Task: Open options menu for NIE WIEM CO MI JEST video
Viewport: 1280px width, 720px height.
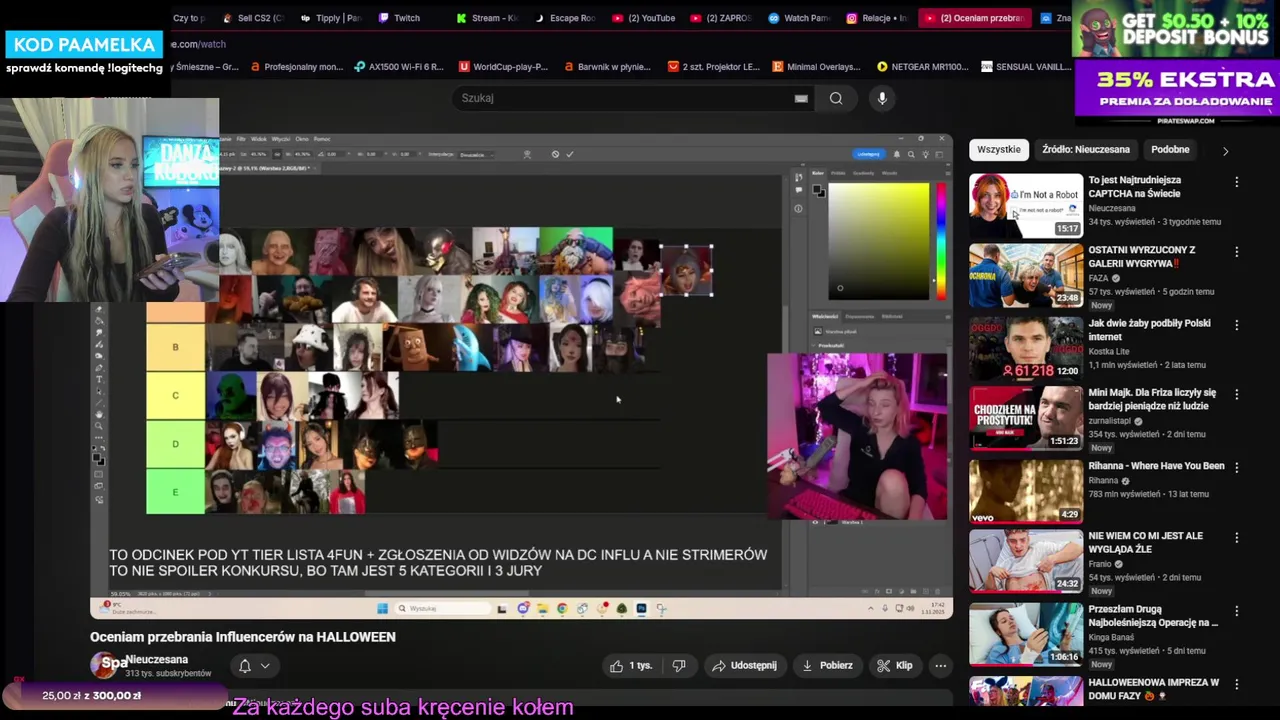Action: (x=1237, y=537)
